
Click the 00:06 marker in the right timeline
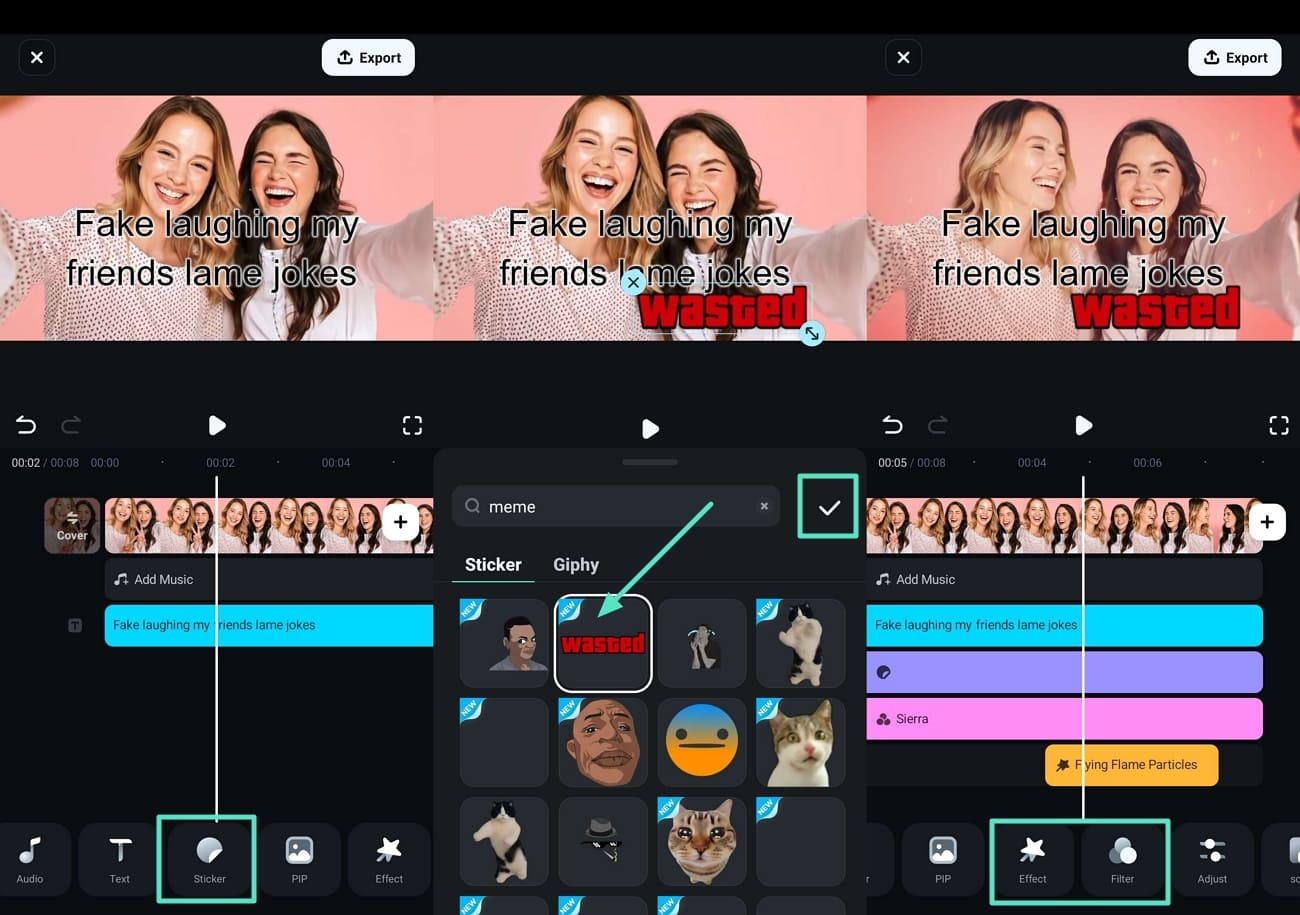[x=1147, y=463]
